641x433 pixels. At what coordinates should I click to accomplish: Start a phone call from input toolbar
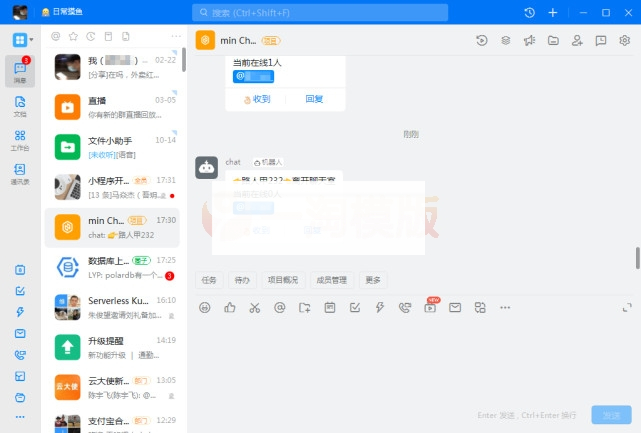[x=405, y=307]
